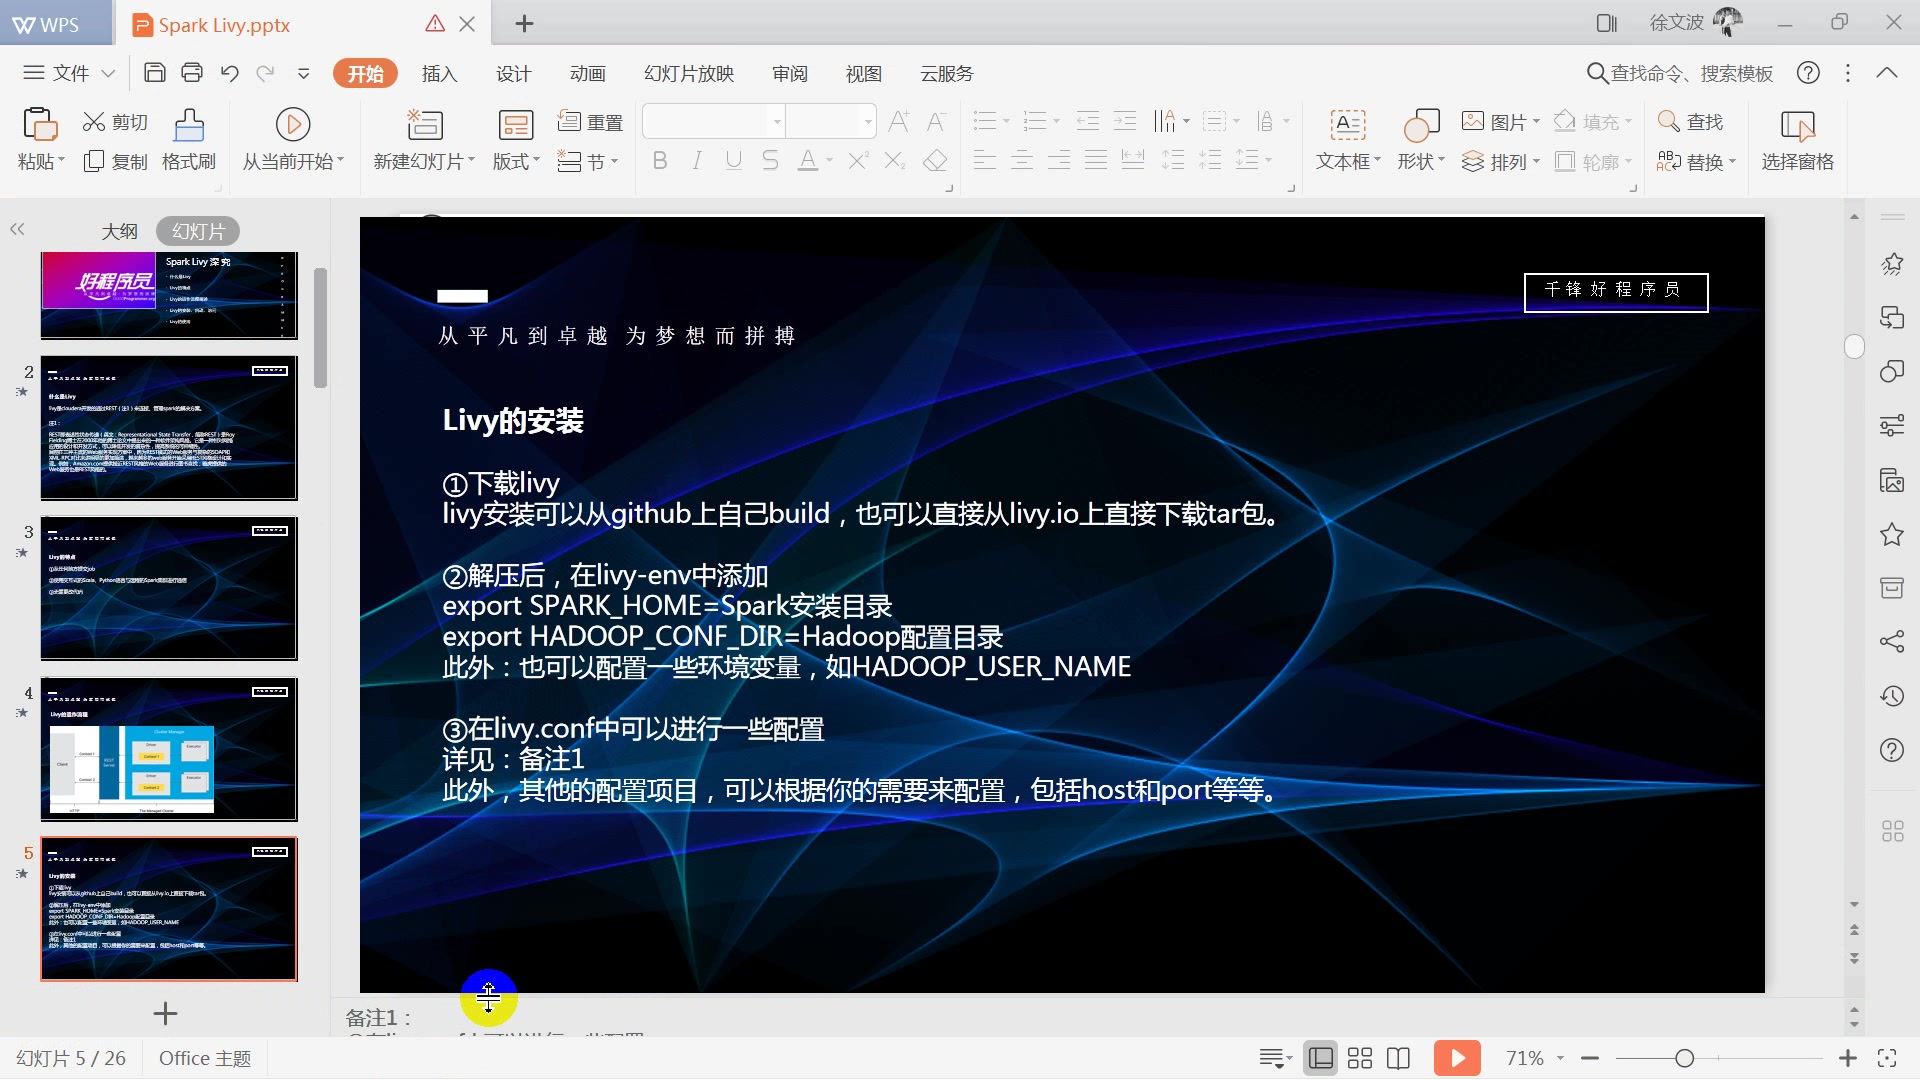The height and width of the screenshot is (1080, 1920).
Task: Click the Save icon in the quick toolbar
Action: (x=154, y=73)
